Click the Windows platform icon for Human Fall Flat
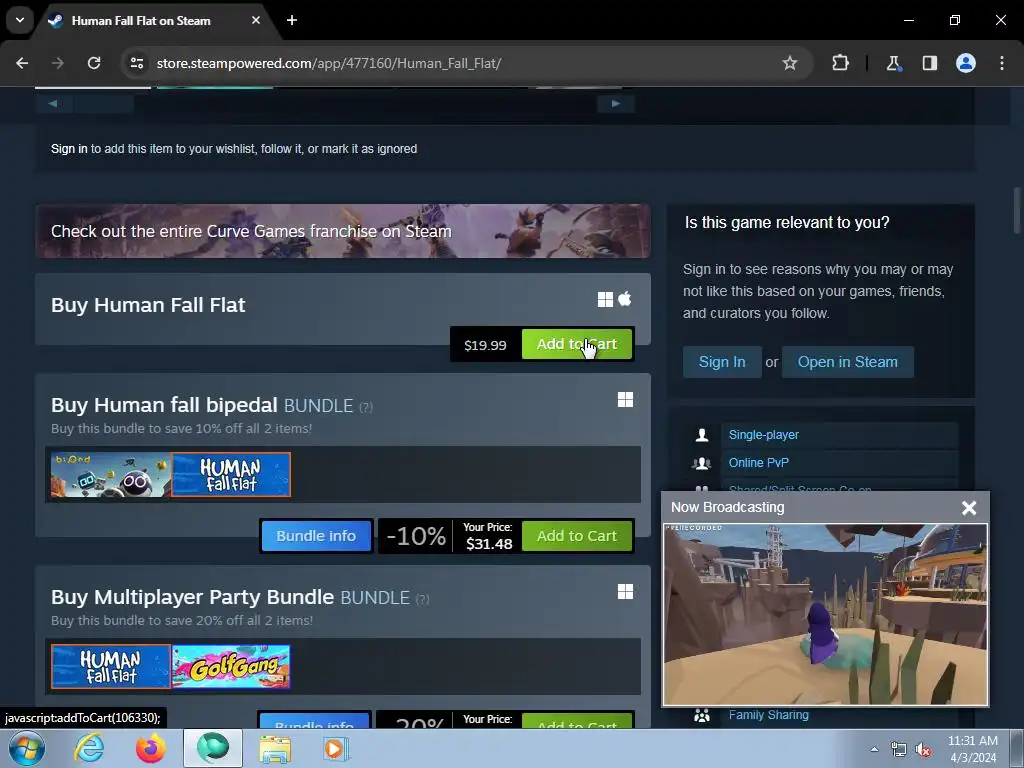 coord(605,299)
